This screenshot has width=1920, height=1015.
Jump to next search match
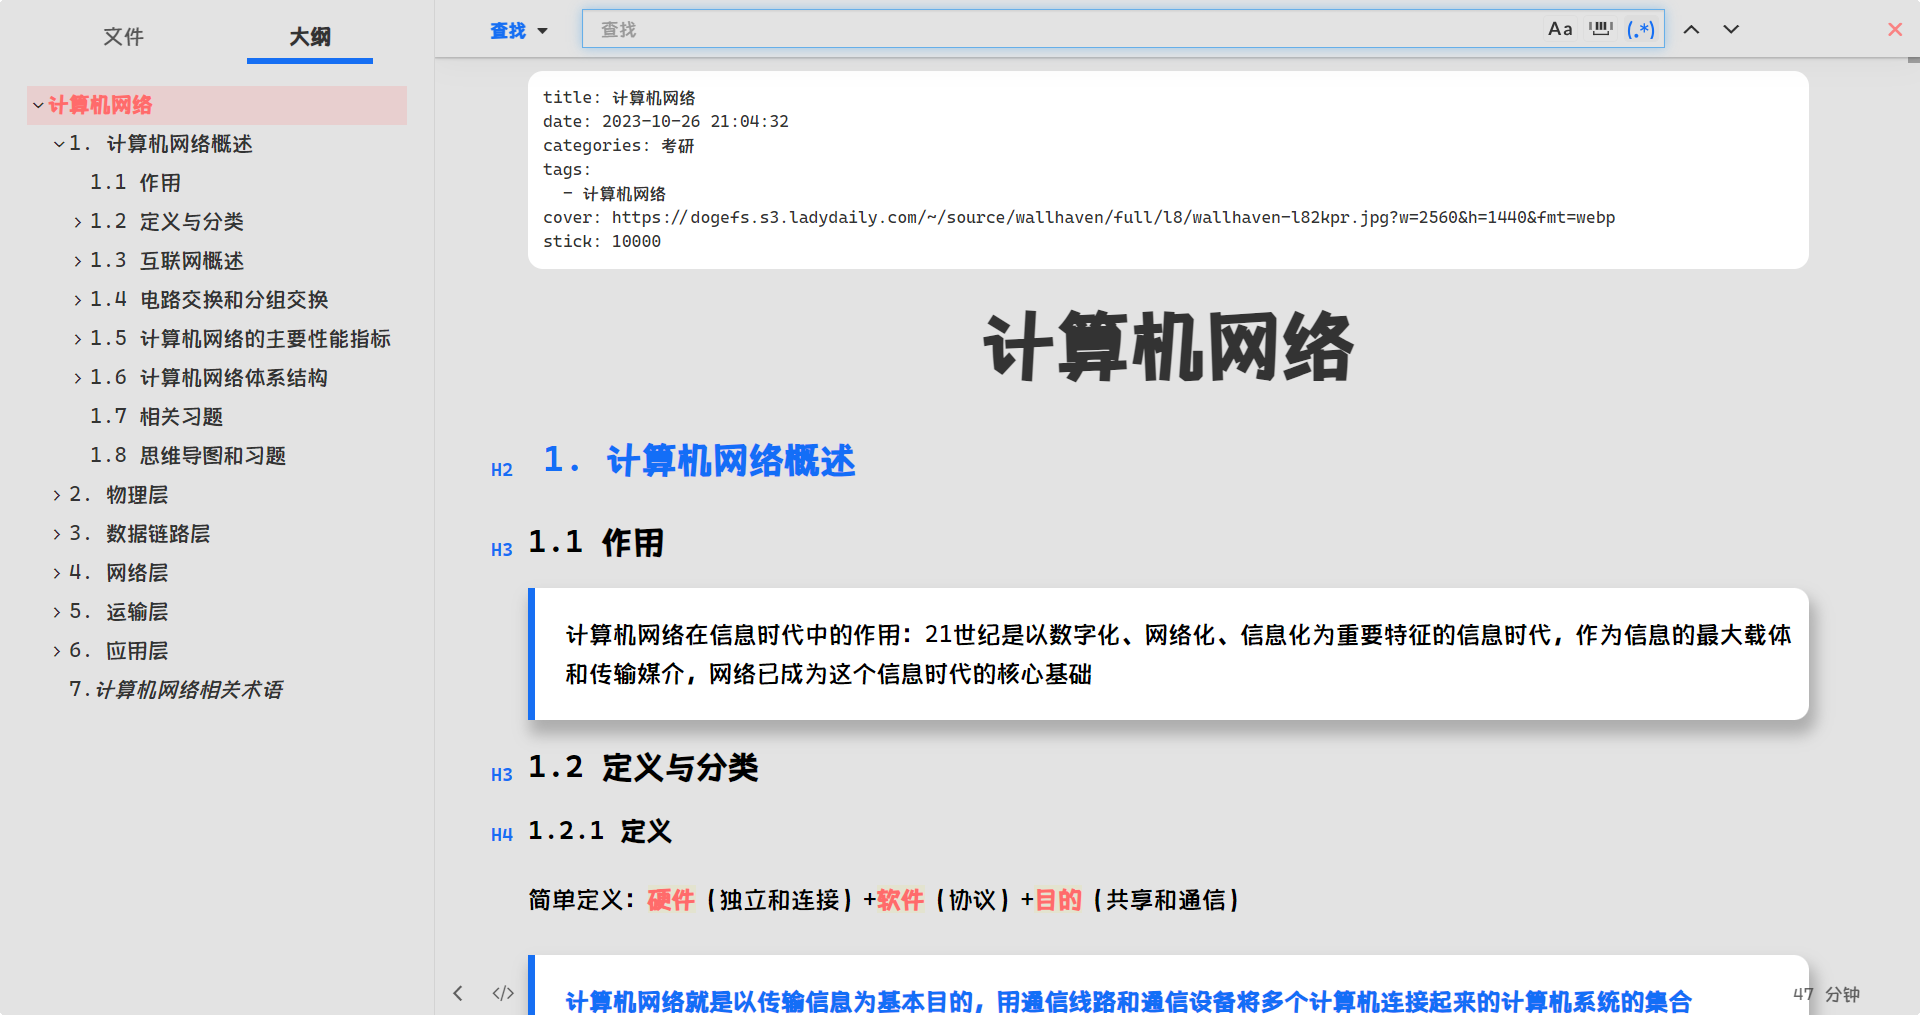pos(1731,29)
